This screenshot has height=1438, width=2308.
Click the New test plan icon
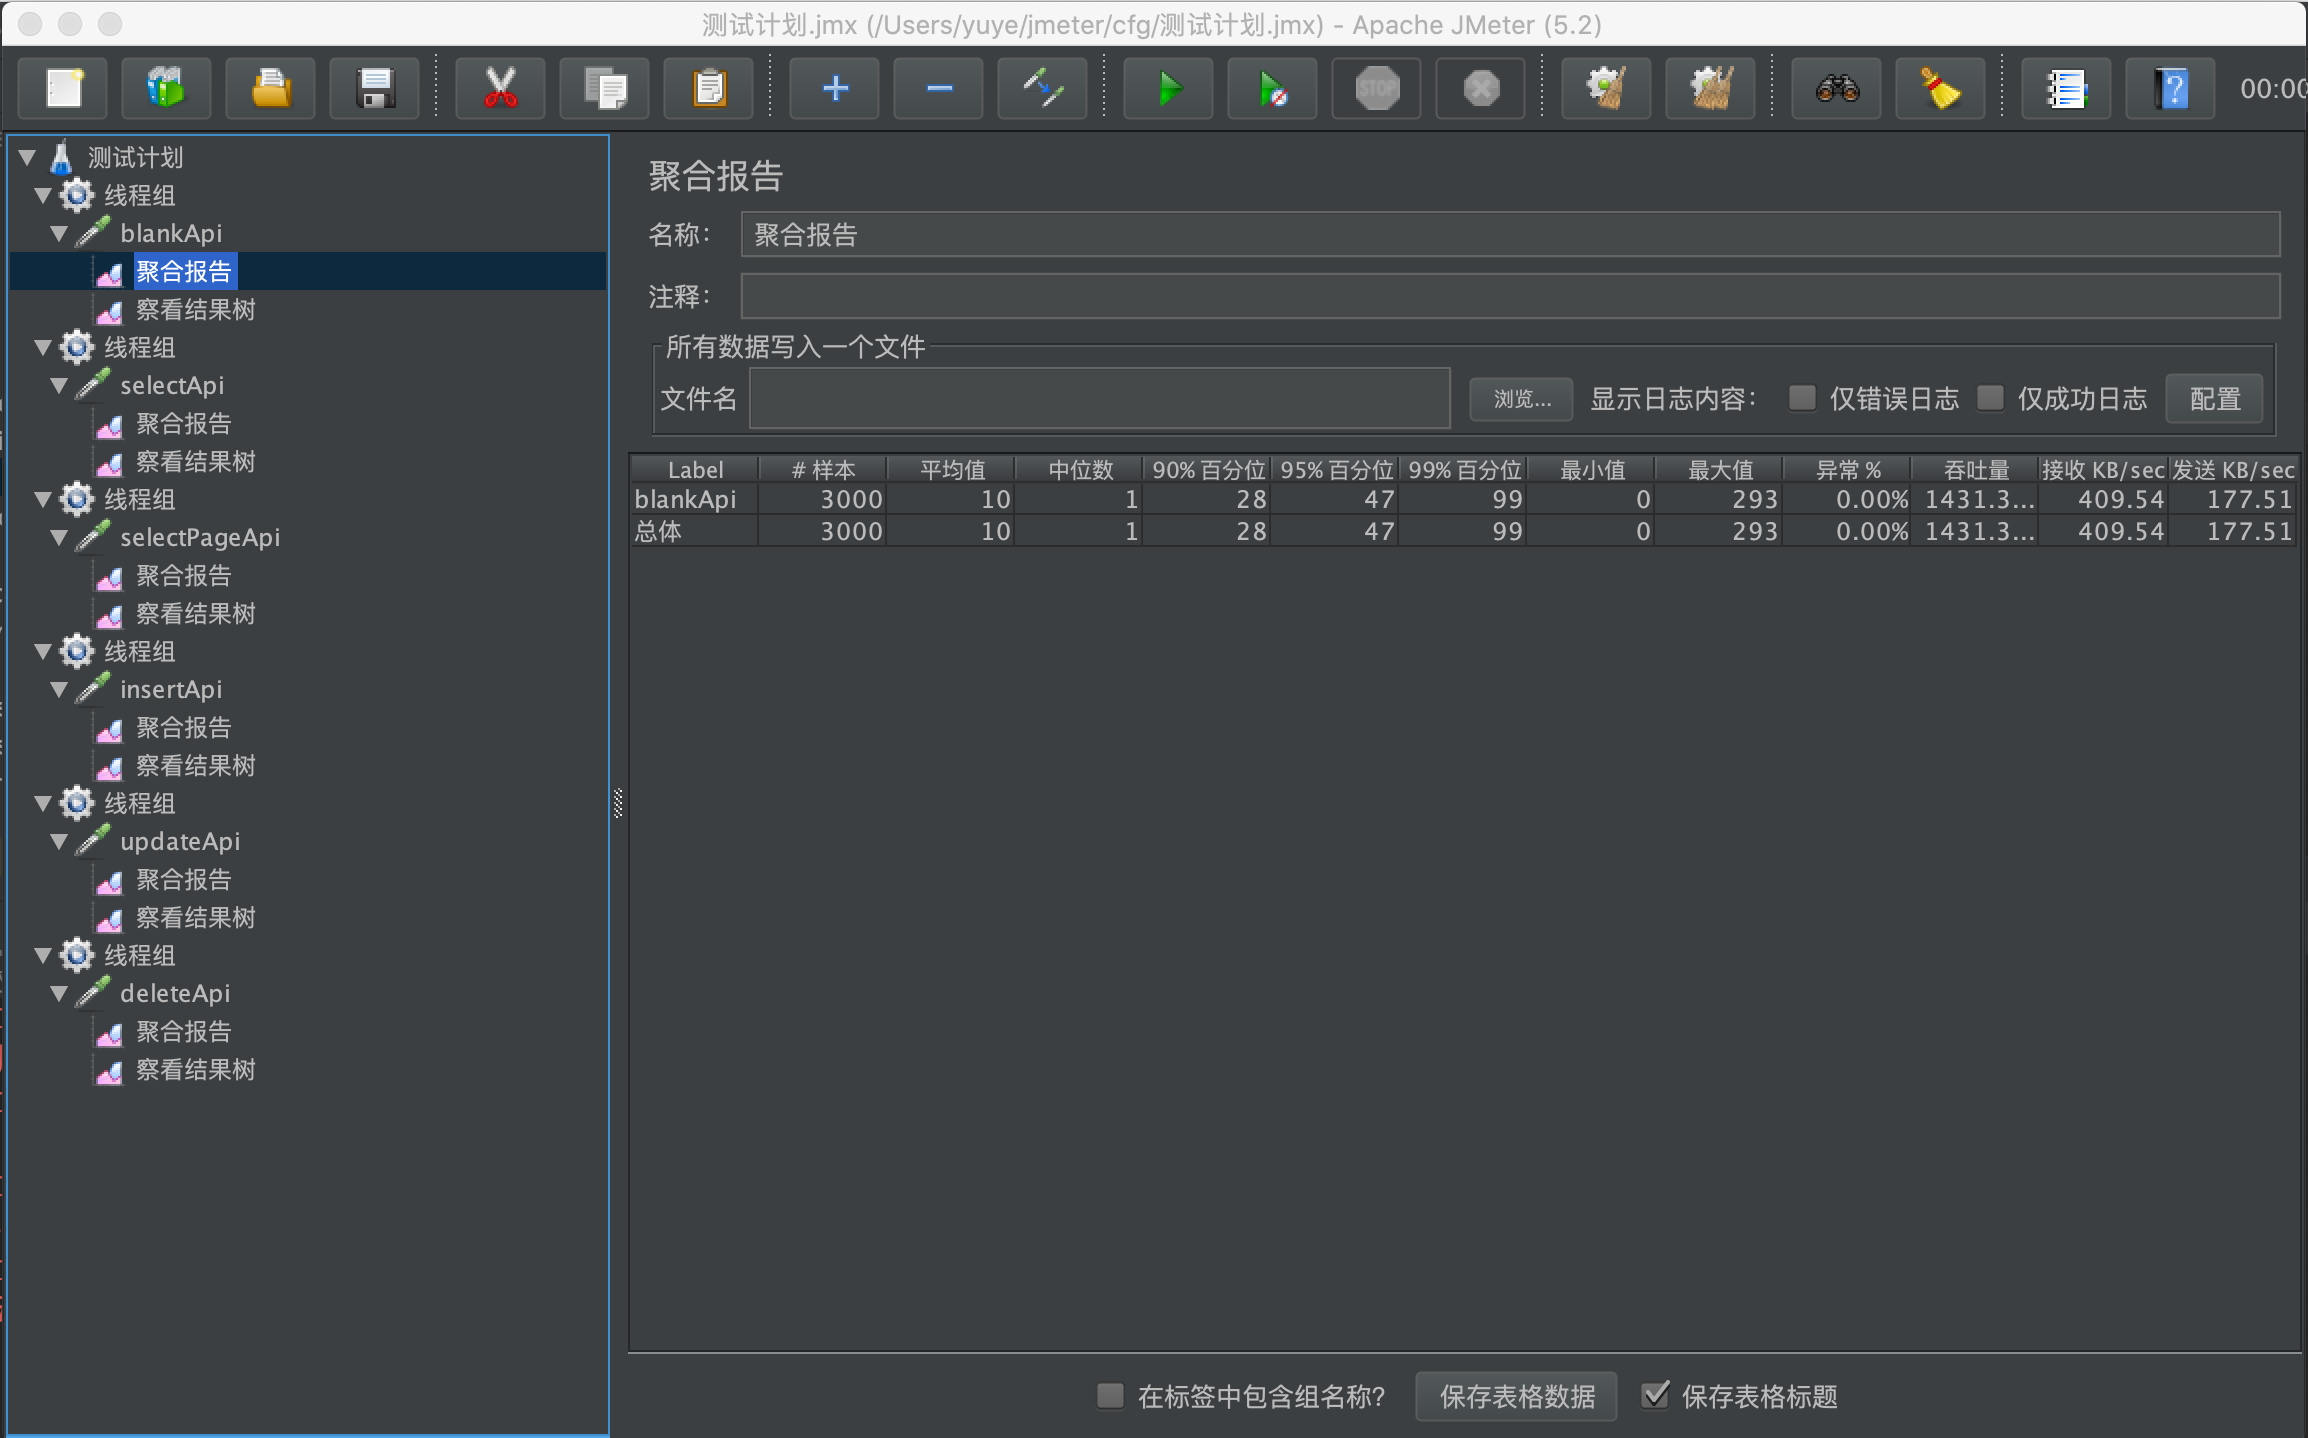pos(63,89)
